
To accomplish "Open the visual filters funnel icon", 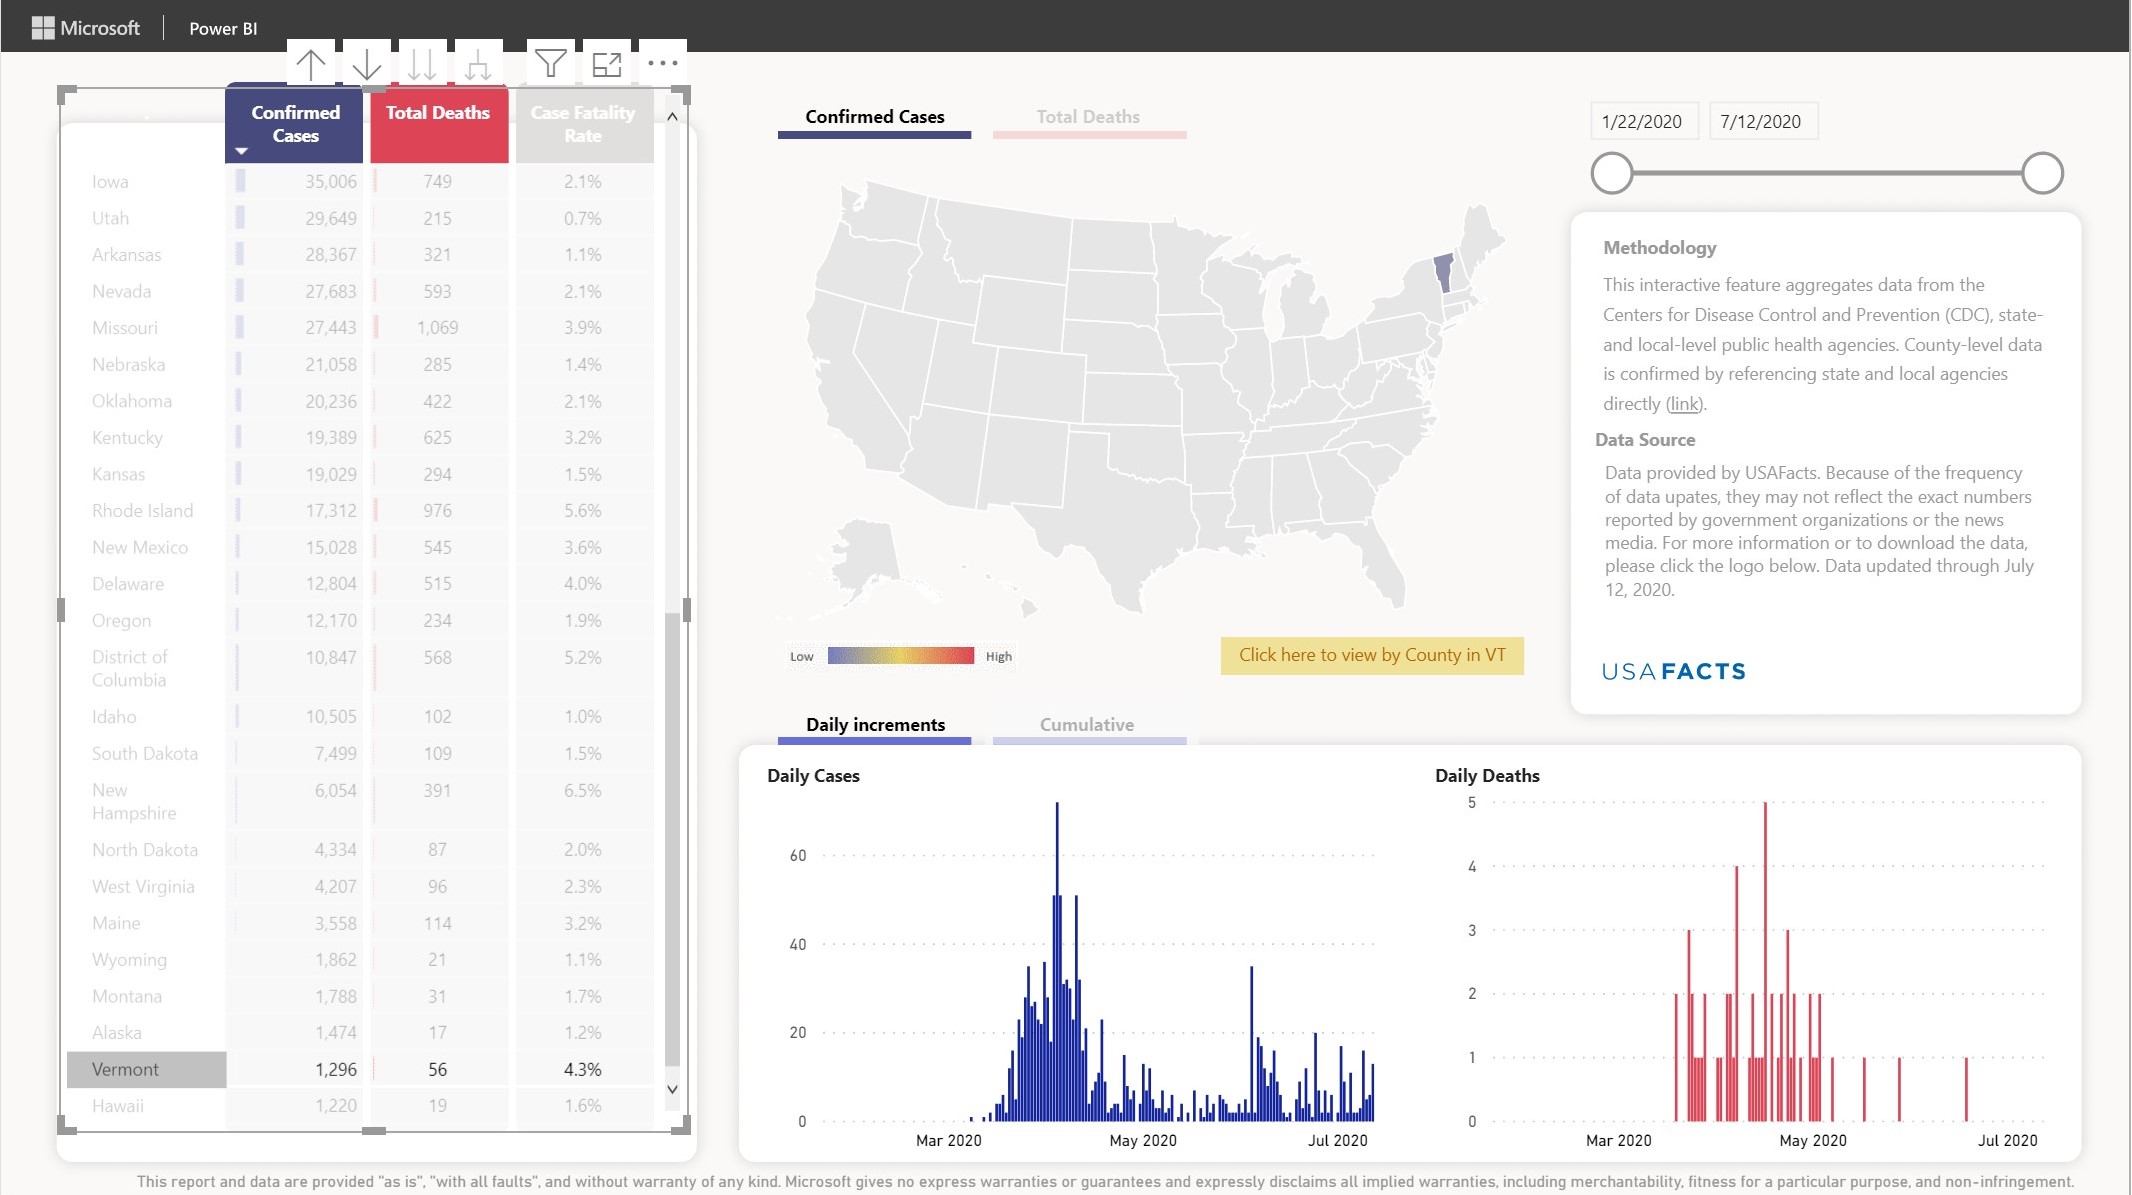I will [x=550, y=64].
